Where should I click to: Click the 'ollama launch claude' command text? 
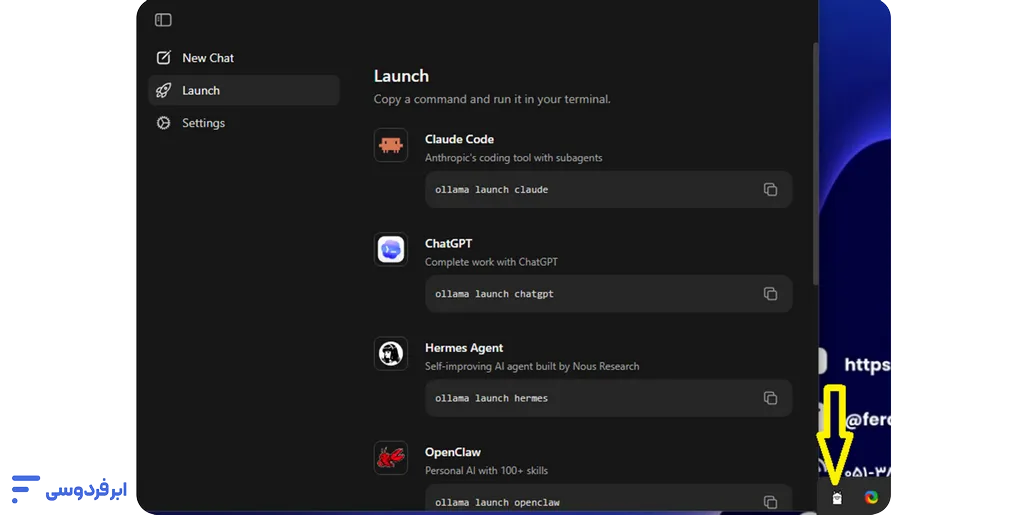click(491, 190)
